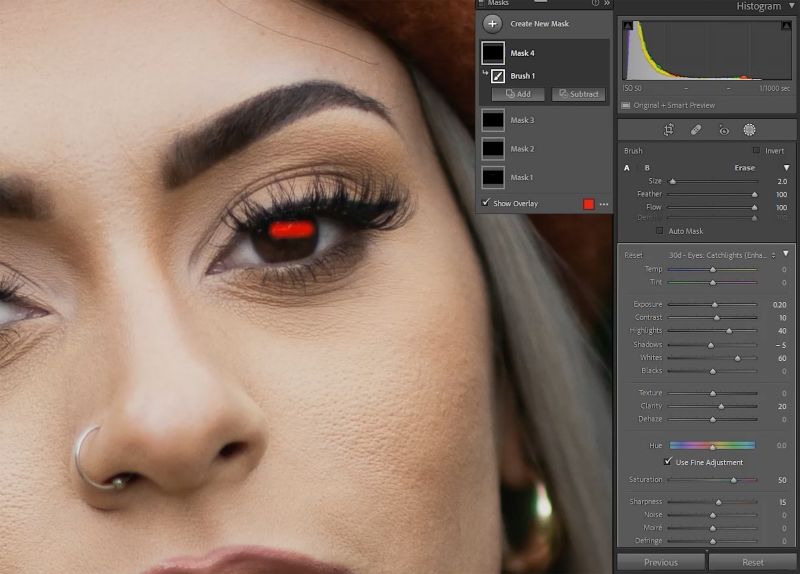Screen dimensions: 800x574
Task: Adjust the Blacks slider
Action: 712,371
